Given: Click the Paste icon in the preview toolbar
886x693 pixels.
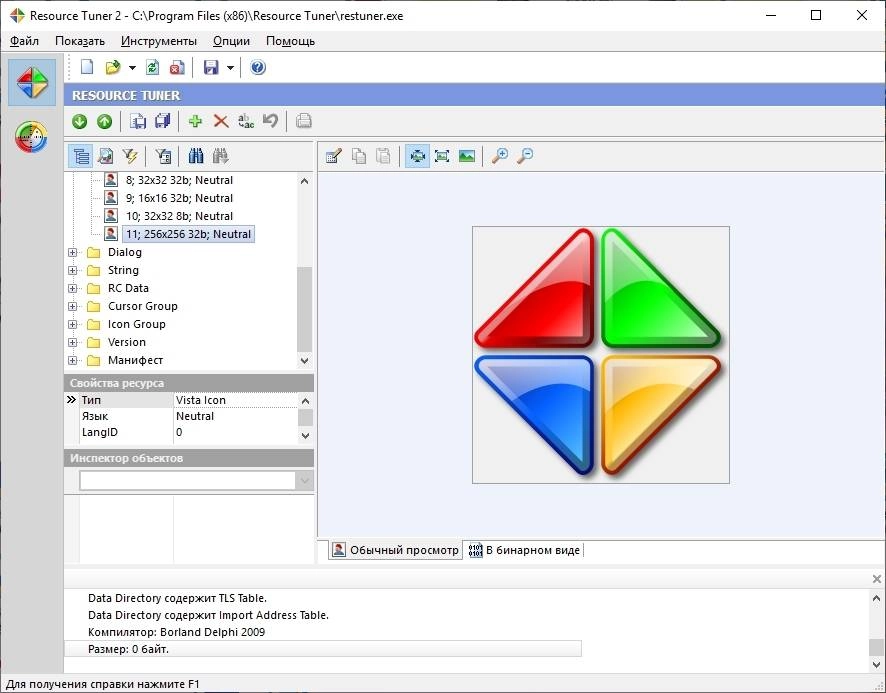Looking at the screenshot, I should tap(384, 155).
